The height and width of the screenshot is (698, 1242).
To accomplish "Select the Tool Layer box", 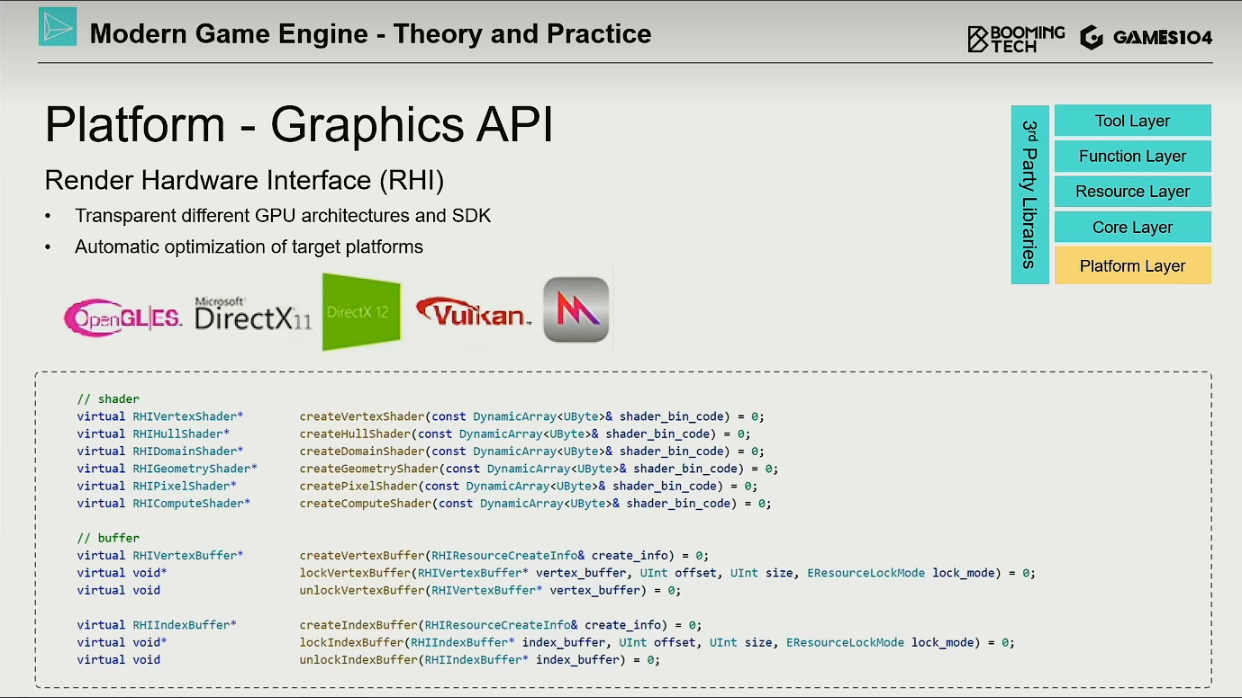I will pos(1132,121).
